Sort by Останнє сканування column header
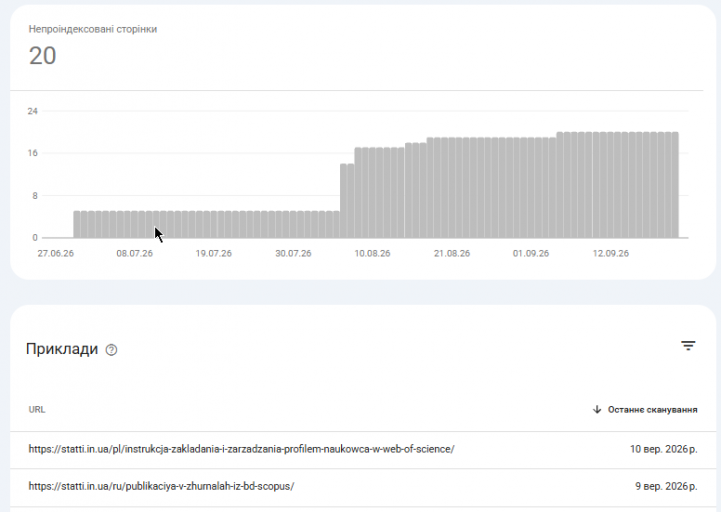 pos(652,409)
